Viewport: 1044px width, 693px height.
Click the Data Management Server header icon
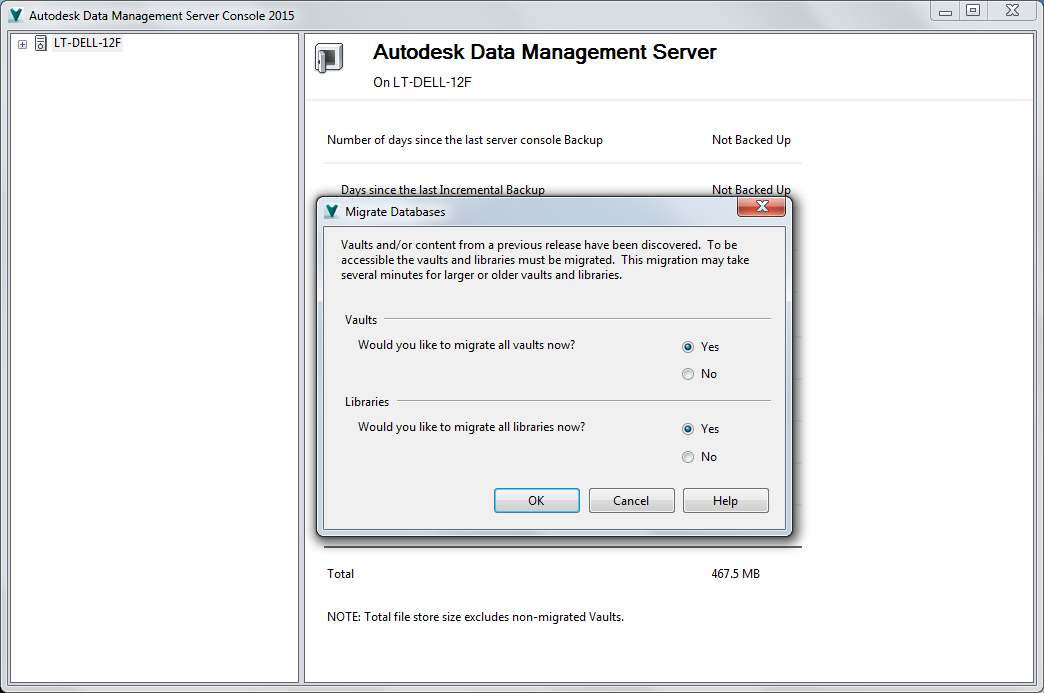point(329,58)
